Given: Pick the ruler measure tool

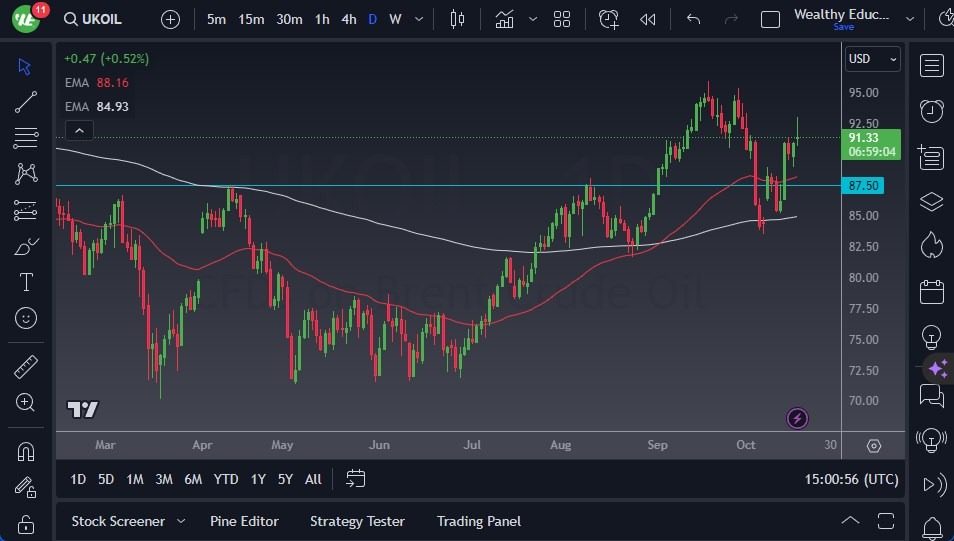Looking at the screenshot, I should click(x=26, y=367).
